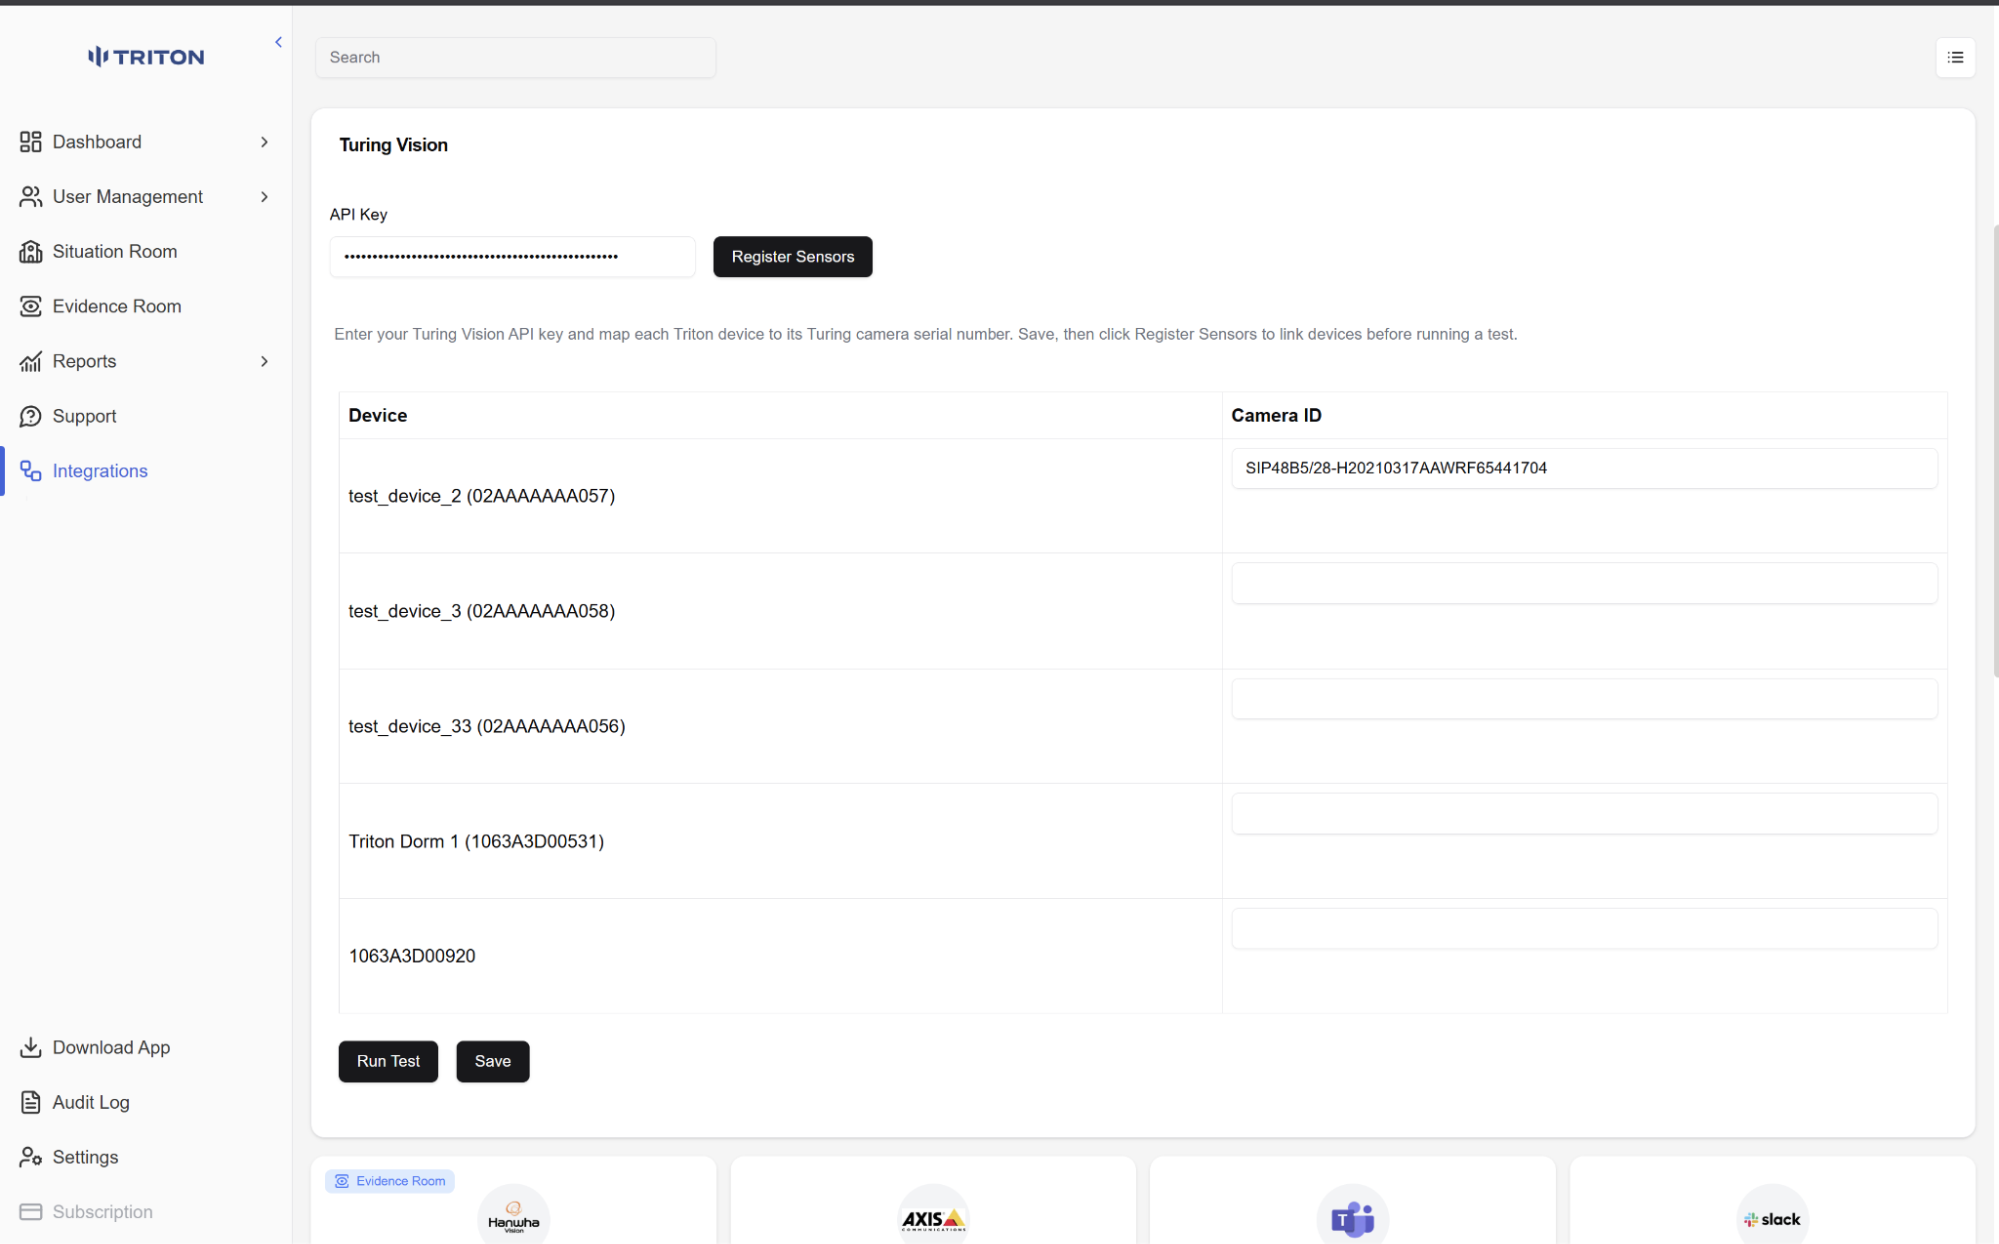The image size is (1999, 1244).
Task: Click Camera ID field for test_device_33
Action: [1584, 698]
